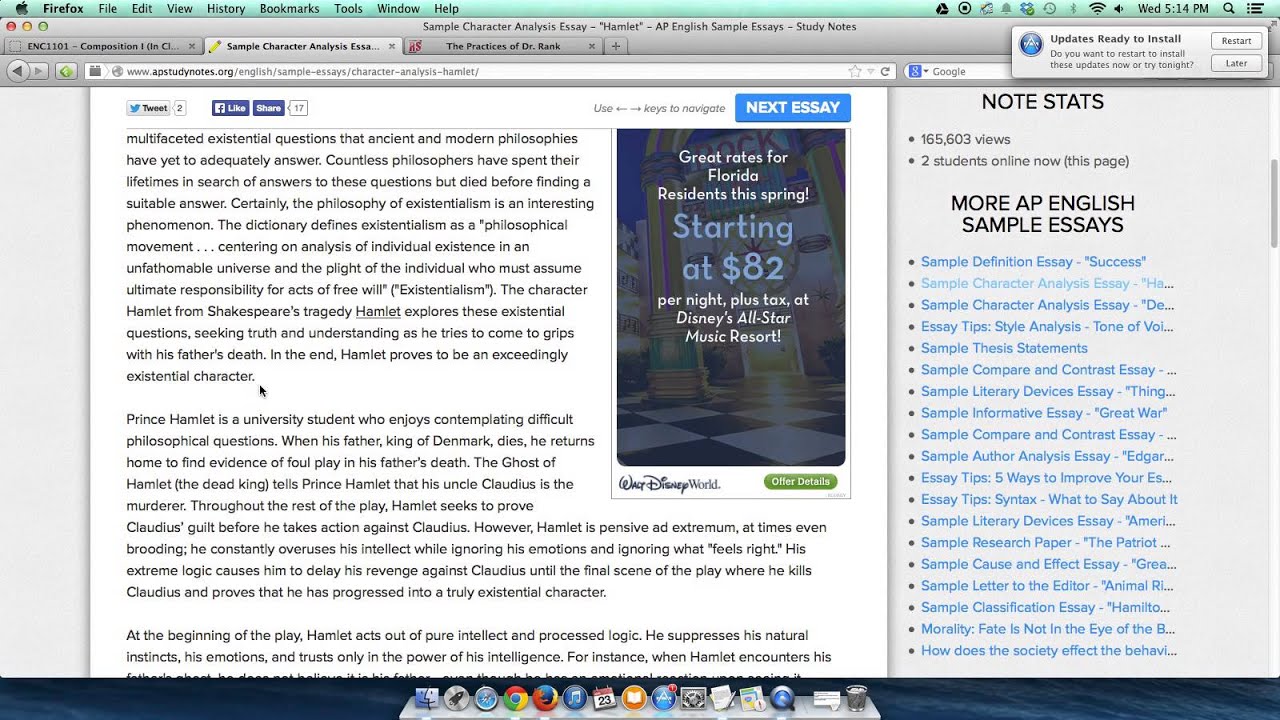
Task: Click the Wi-Fi status icon
Action: (1097, 9)
